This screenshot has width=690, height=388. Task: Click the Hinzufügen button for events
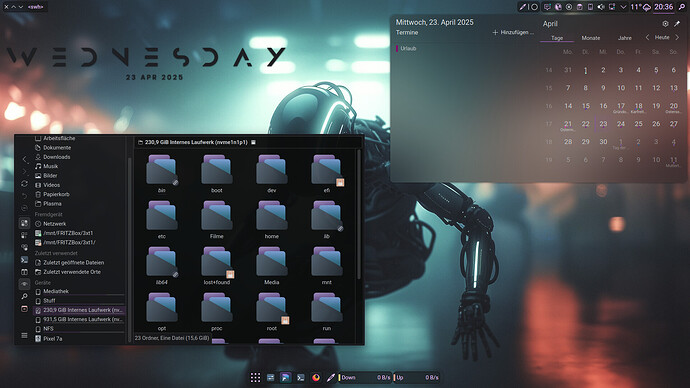click(513, 33)
